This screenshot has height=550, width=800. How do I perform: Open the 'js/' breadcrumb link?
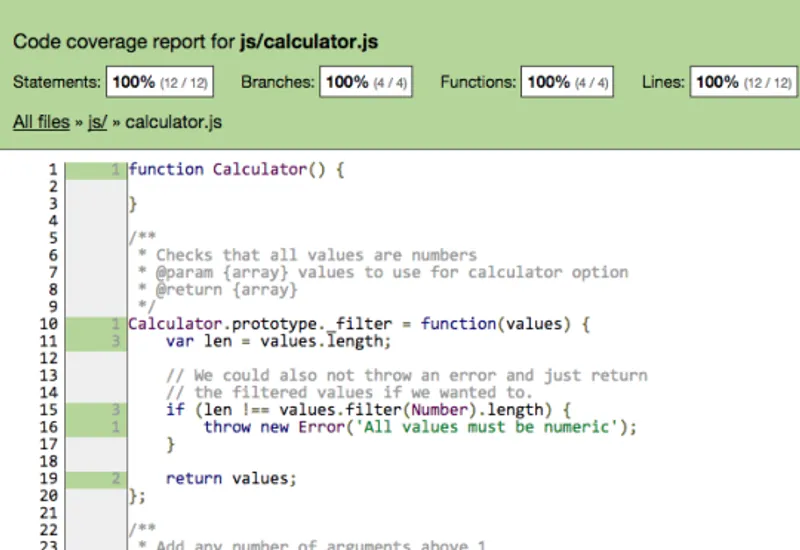coord(97,122)
